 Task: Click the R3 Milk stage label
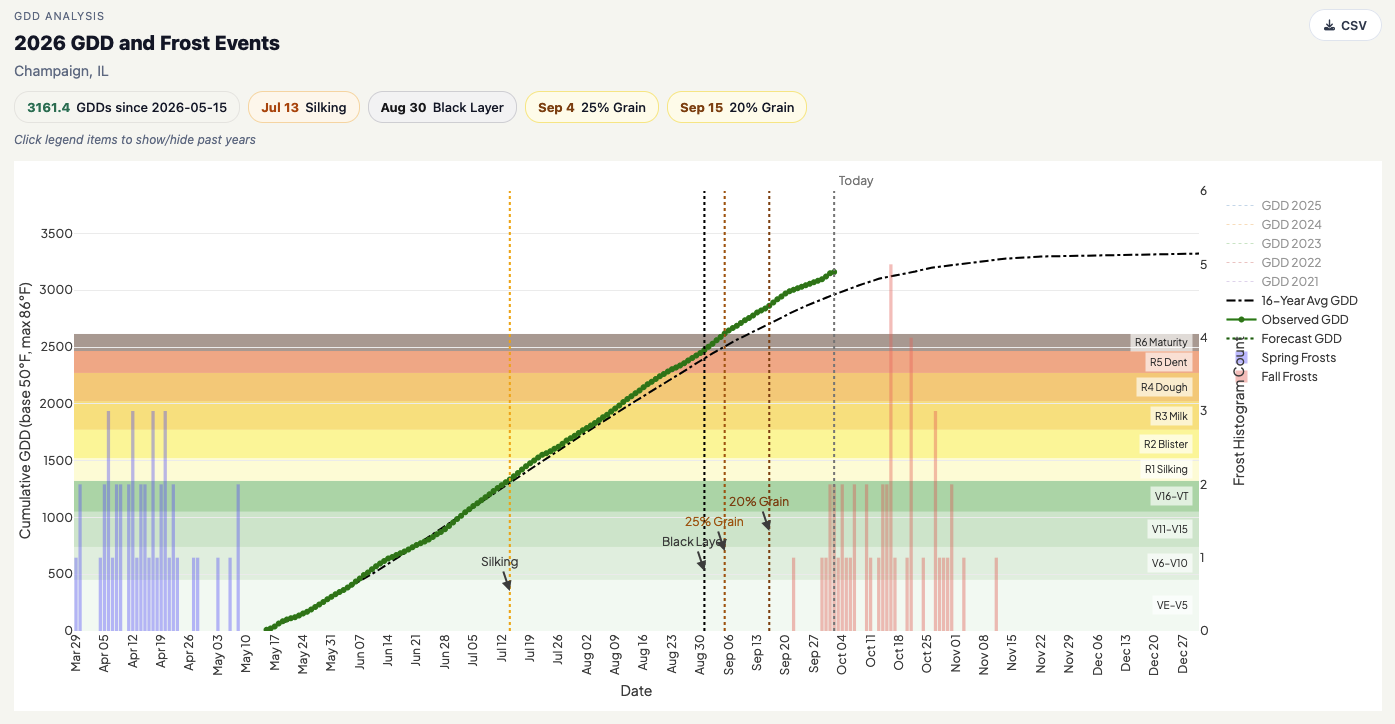click(1170, 416)
